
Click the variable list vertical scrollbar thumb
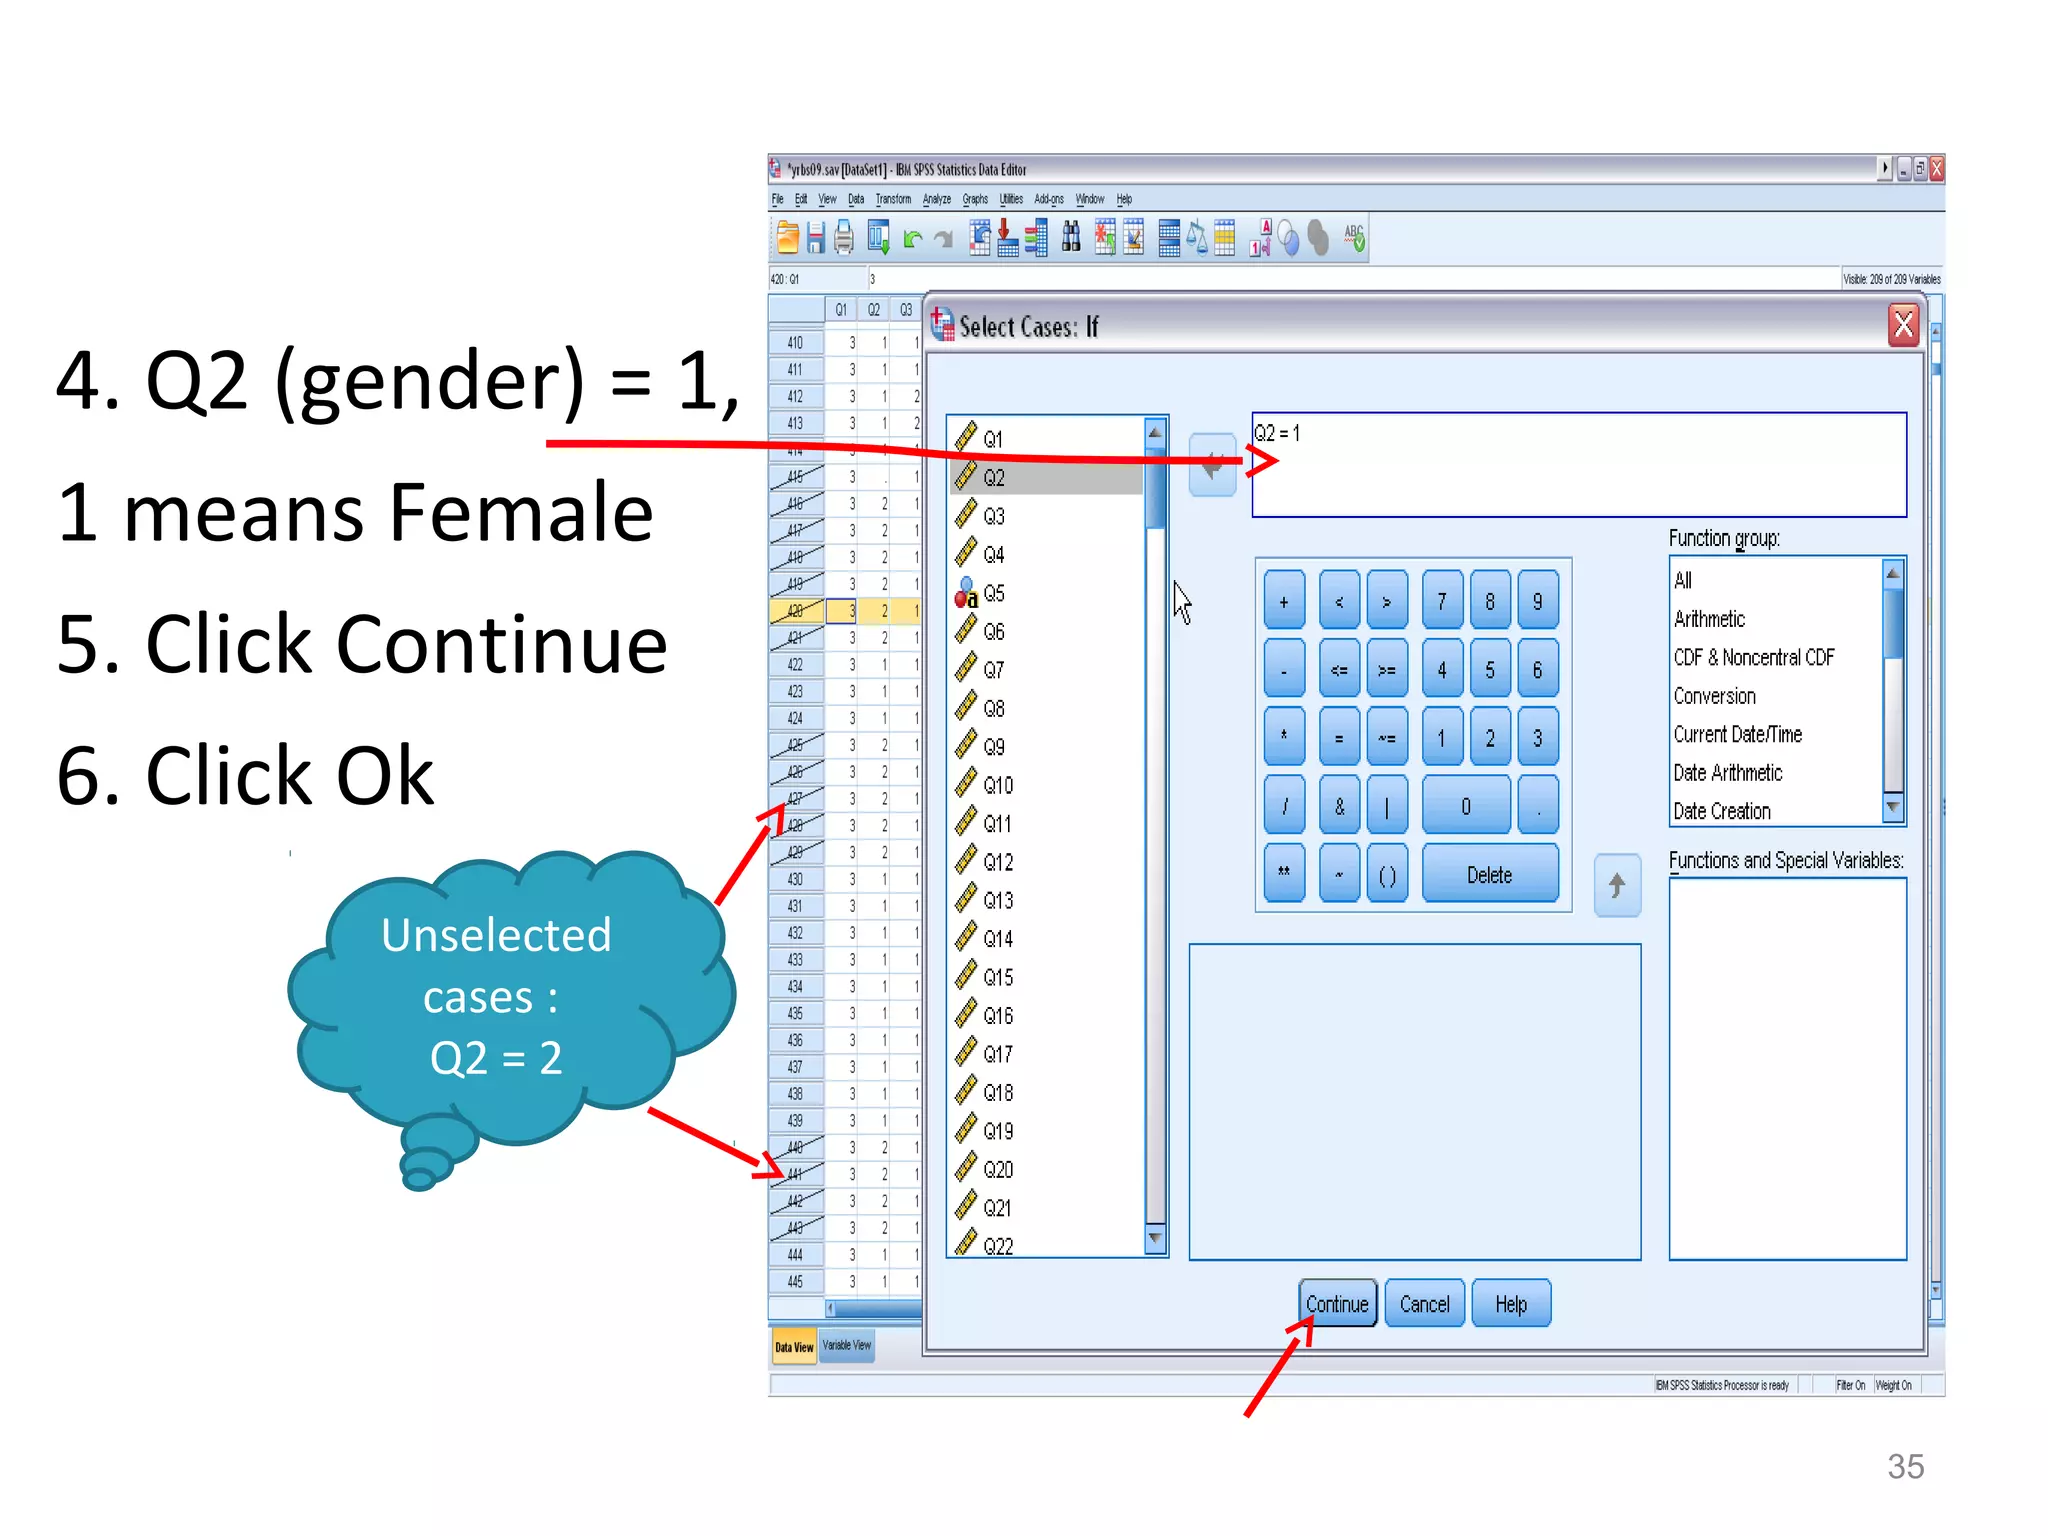1155,489
